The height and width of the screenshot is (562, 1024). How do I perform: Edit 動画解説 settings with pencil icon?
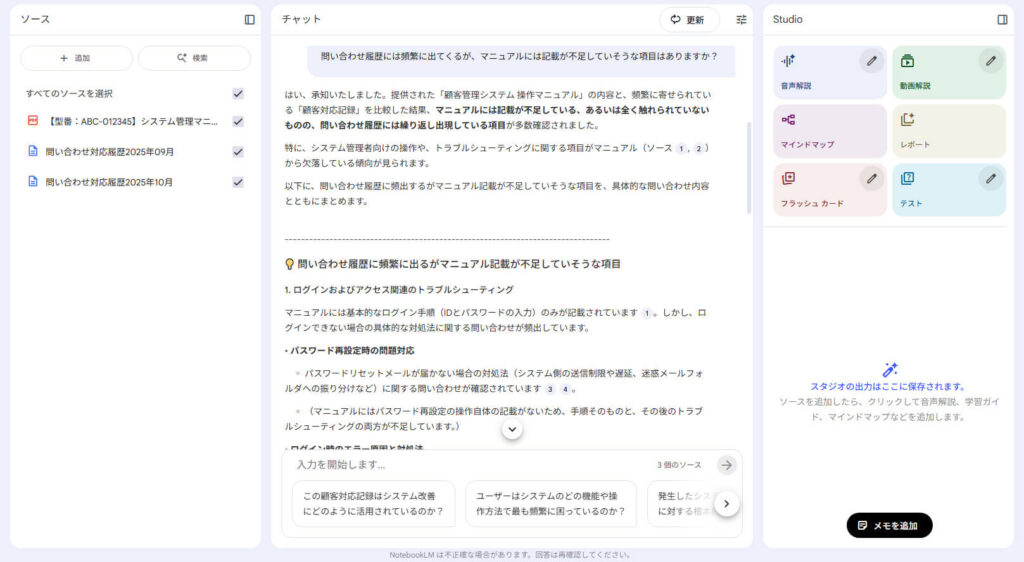991,61
